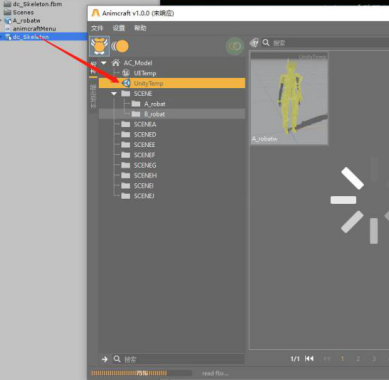Click the SCENED folder icon
The height and width of the screenshot is (380, 389).
pos(126,134)
